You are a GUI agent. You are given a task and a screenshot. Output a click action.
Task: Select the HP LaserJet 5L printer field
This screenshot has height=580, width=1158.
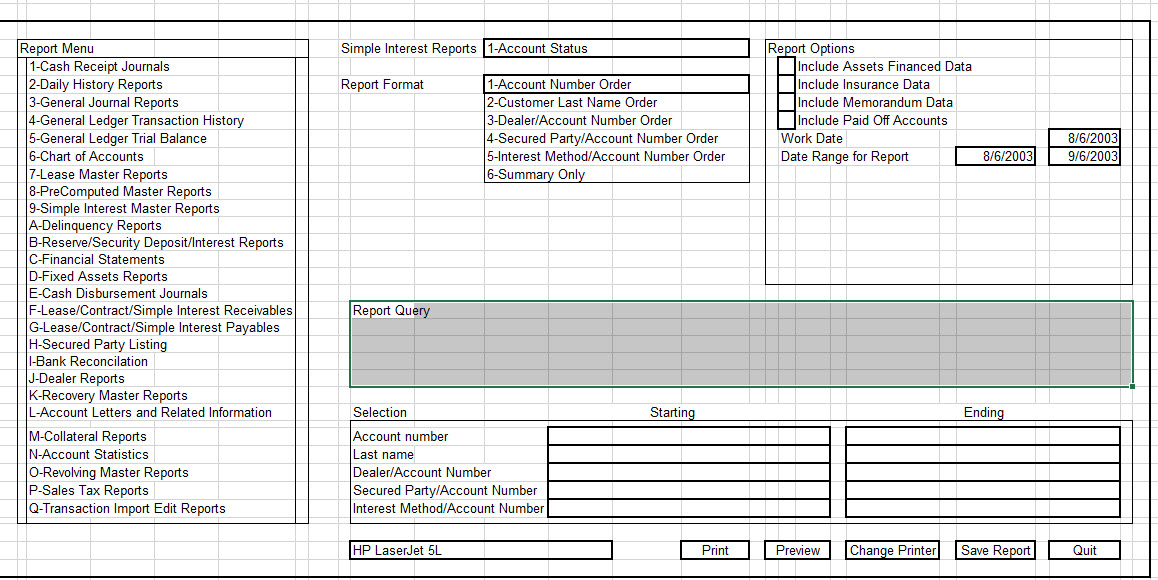pyautogui.click(x=480, y=549)
